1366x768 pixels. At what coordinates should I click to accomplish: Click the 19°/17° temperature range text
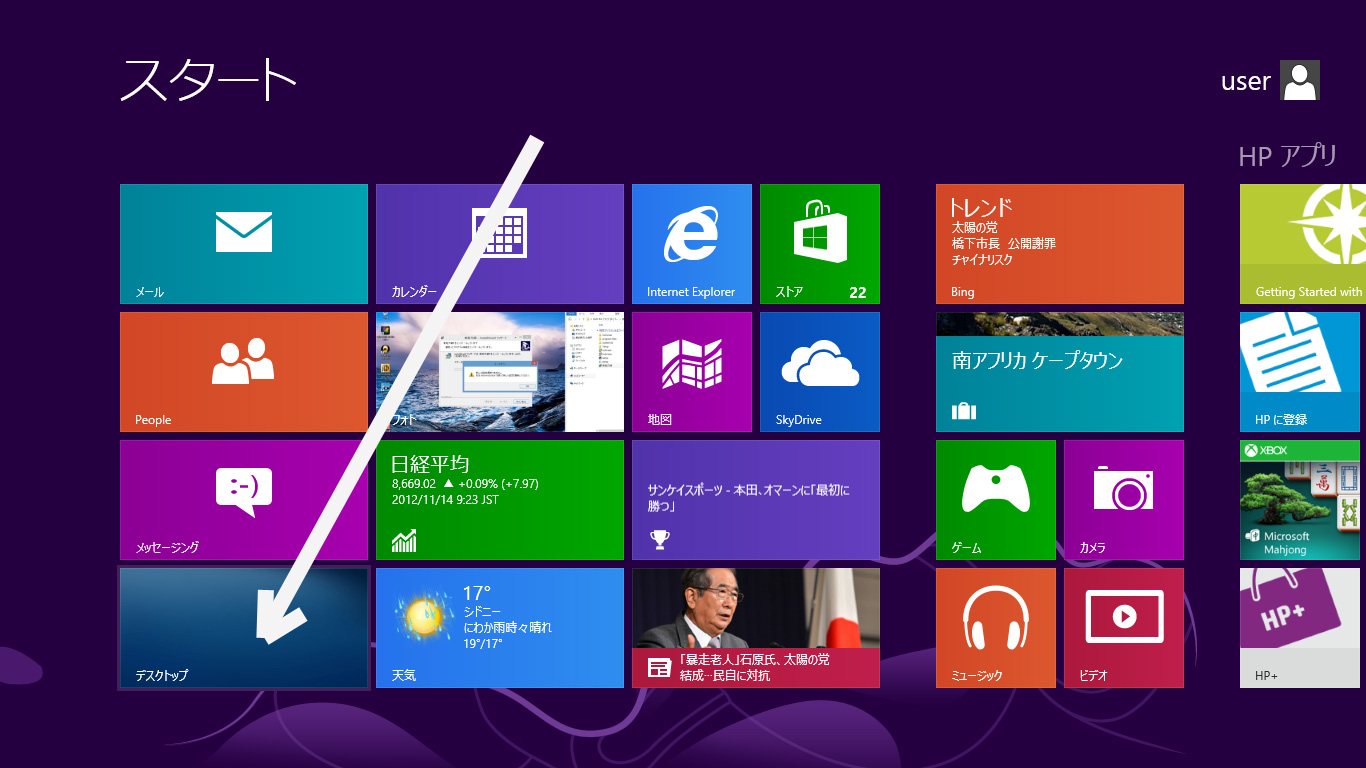pyautogui.click(x=483, y=644)
